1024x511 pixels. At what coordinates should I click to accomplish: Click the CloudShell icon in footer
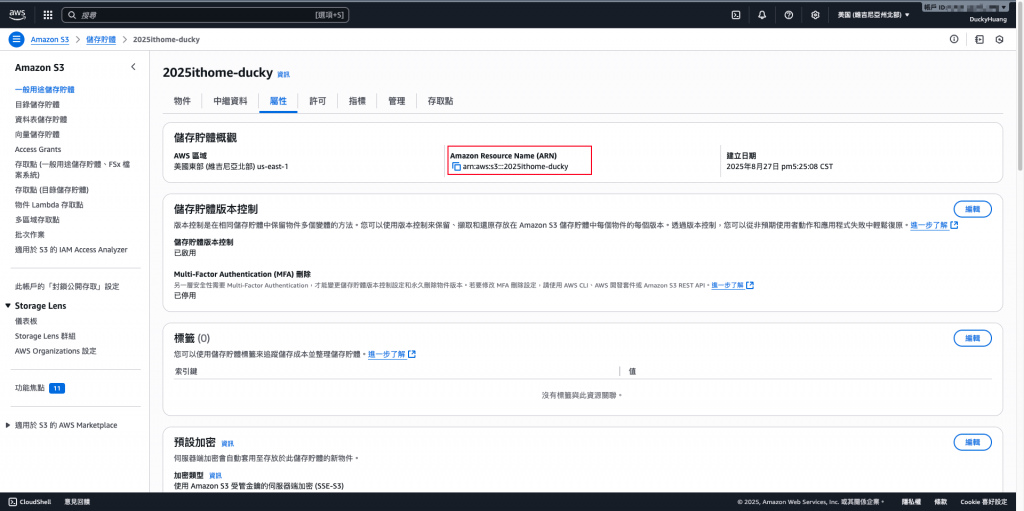pos(13,502)
